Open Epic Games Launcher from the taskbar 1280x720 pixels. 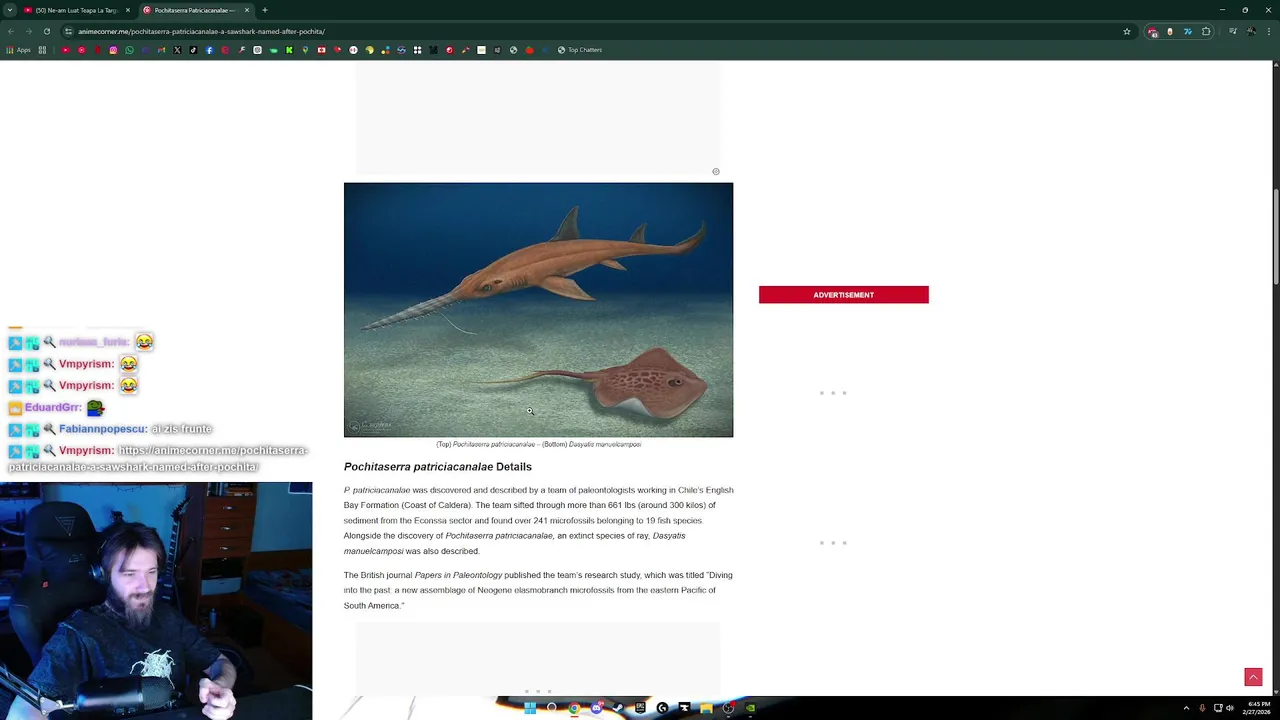click(640, 708)
